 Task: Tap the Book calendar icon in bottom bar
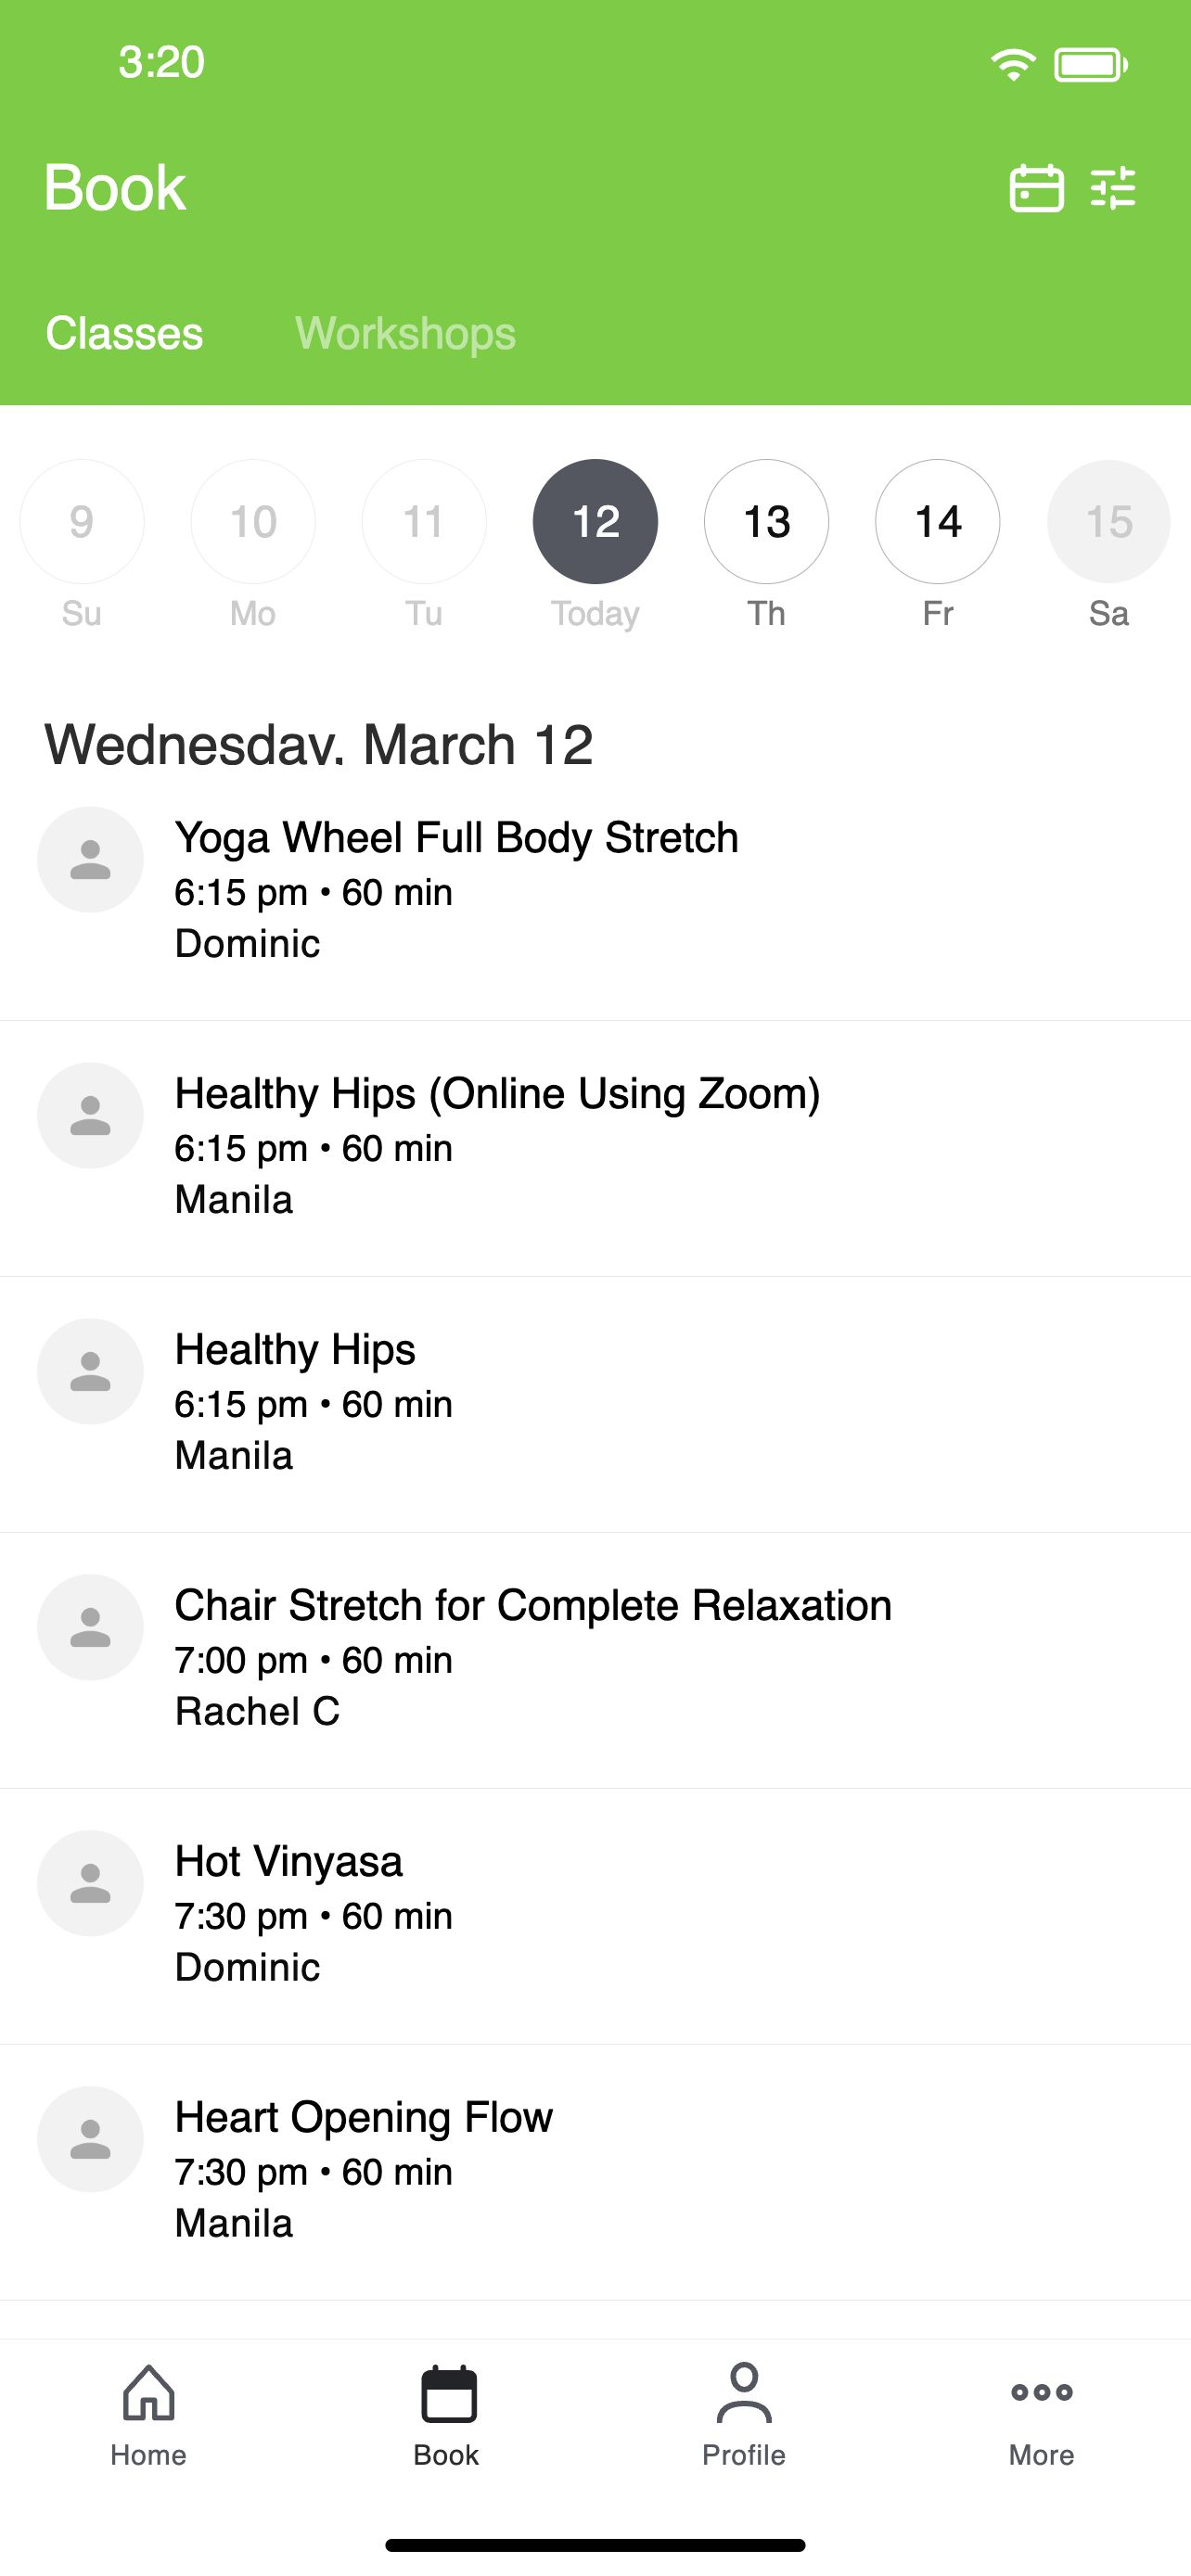coord(448,2393)
